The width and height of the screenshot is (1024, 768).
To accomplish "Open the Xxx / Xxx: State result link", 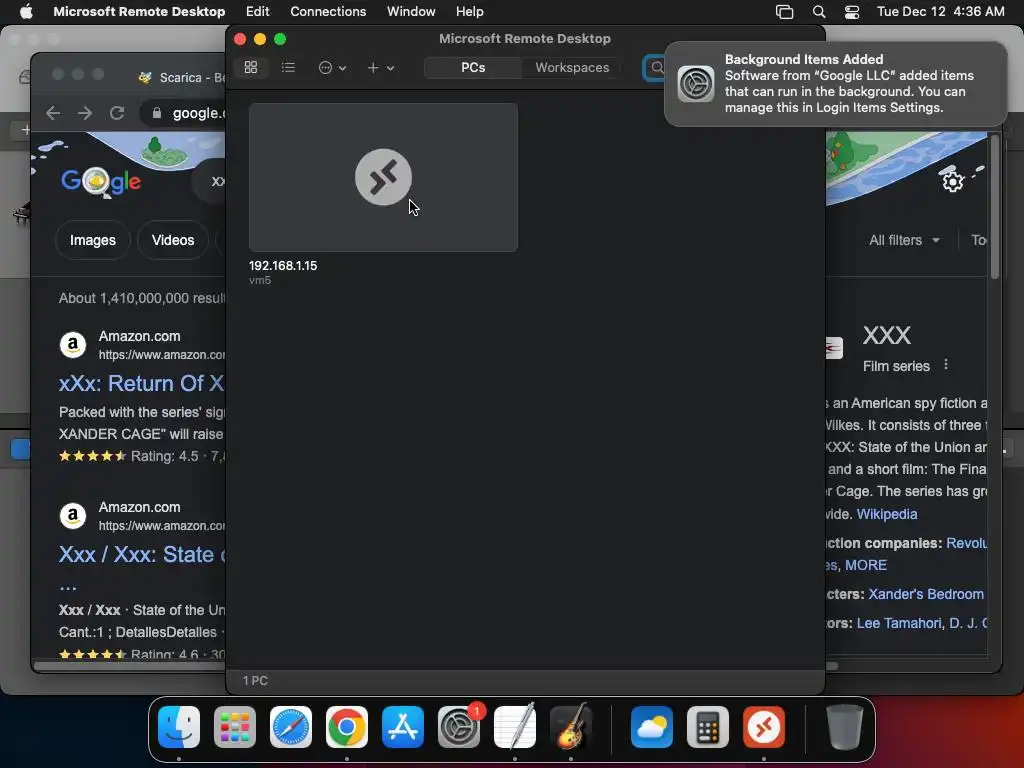I will coord(142,554).
